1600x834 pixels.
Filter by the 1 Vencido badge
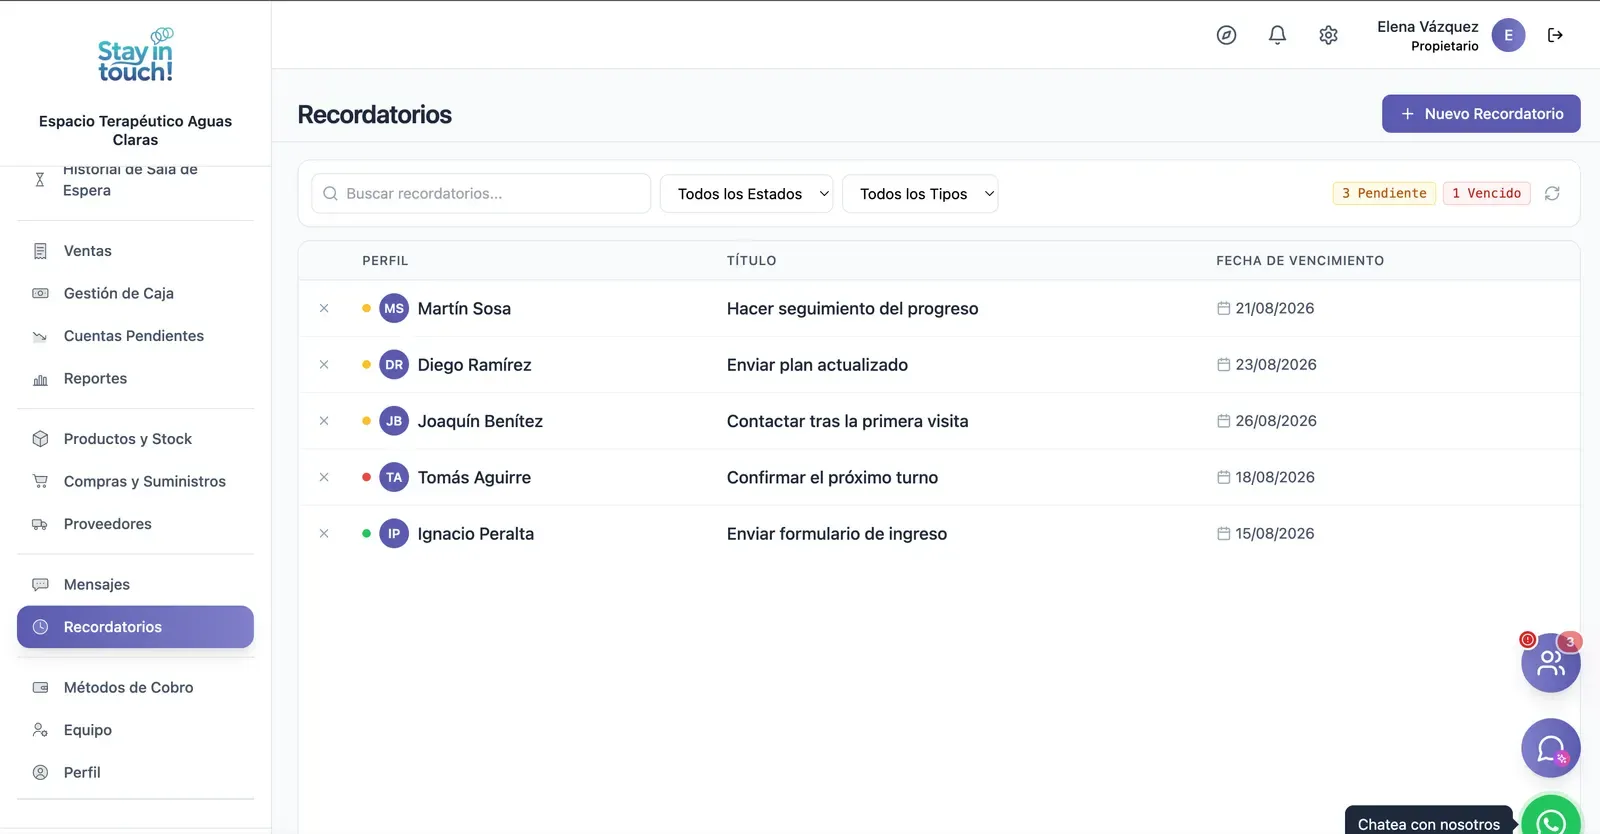coord(1486,193)
